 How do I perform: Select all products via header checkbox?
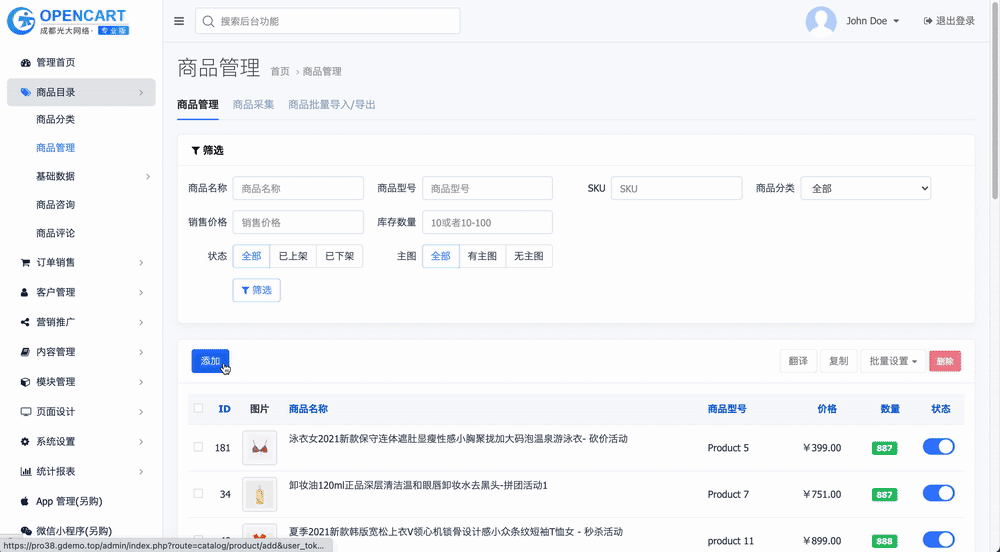click(x=198, y=408)
